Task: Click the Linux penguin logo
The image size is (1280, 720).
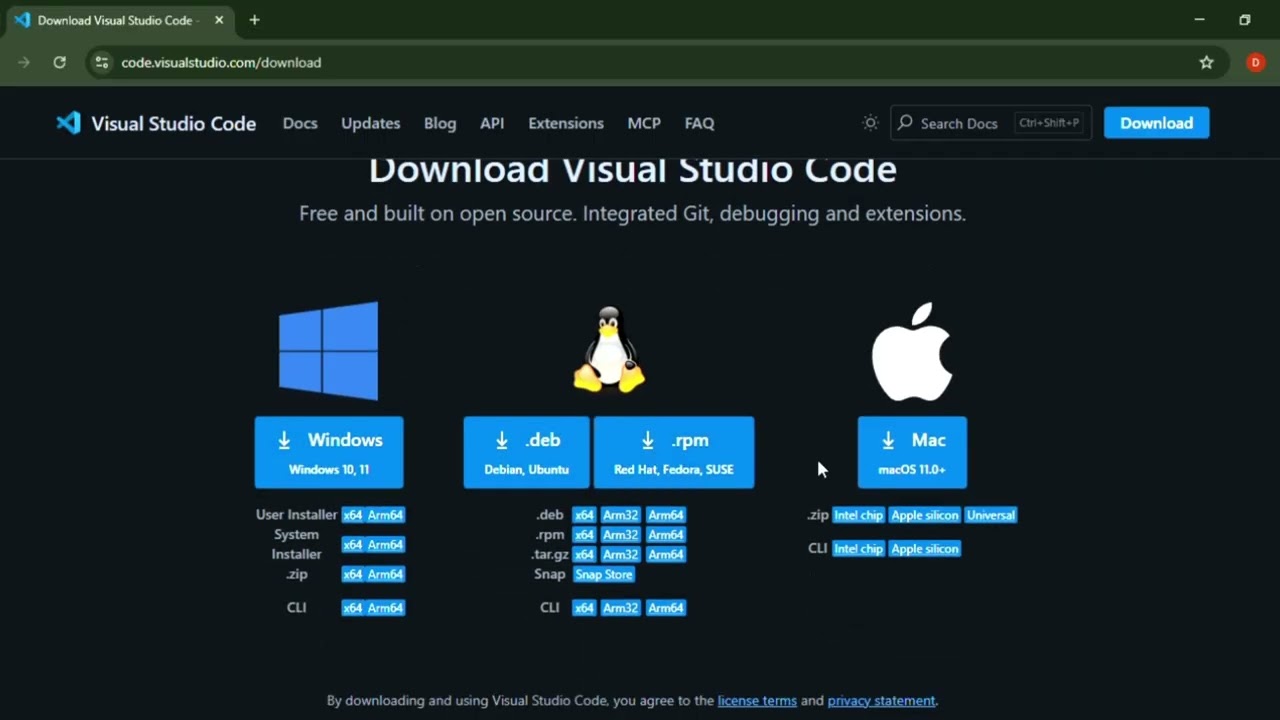Action: point(609,349)
